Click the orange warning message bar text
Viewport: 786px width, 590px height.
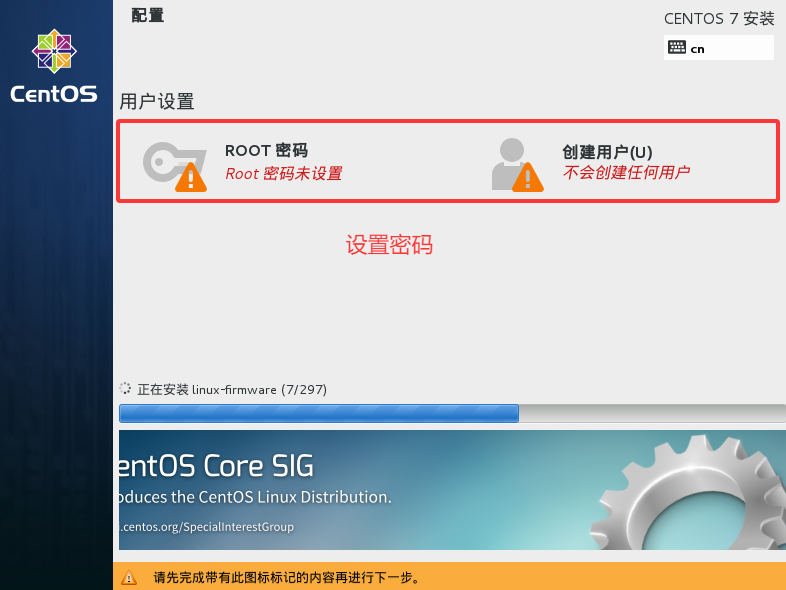pyautogui.click(x=286, y=577)
